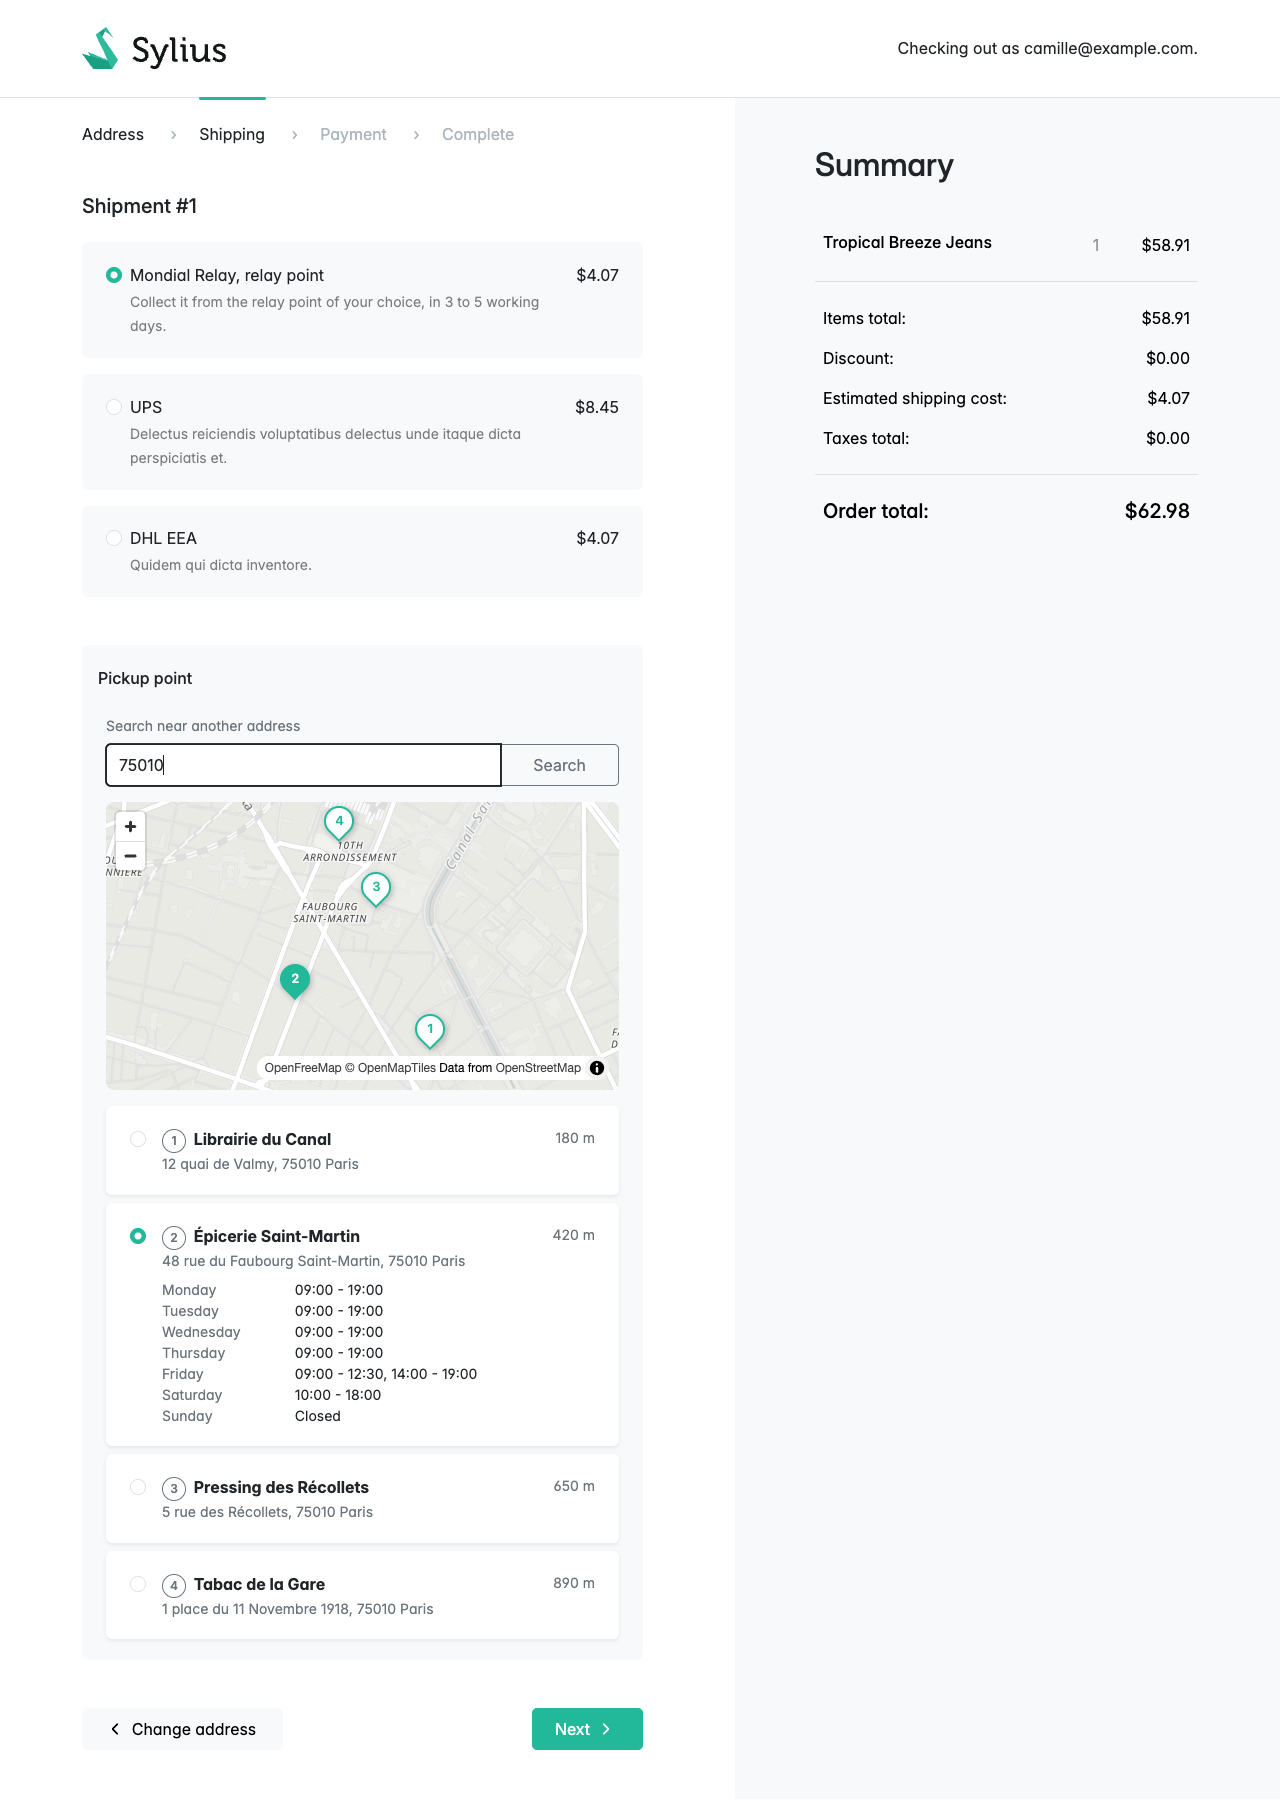Zoom out on the pickup map
The image size is (1280, 1800).
point(130,856)
